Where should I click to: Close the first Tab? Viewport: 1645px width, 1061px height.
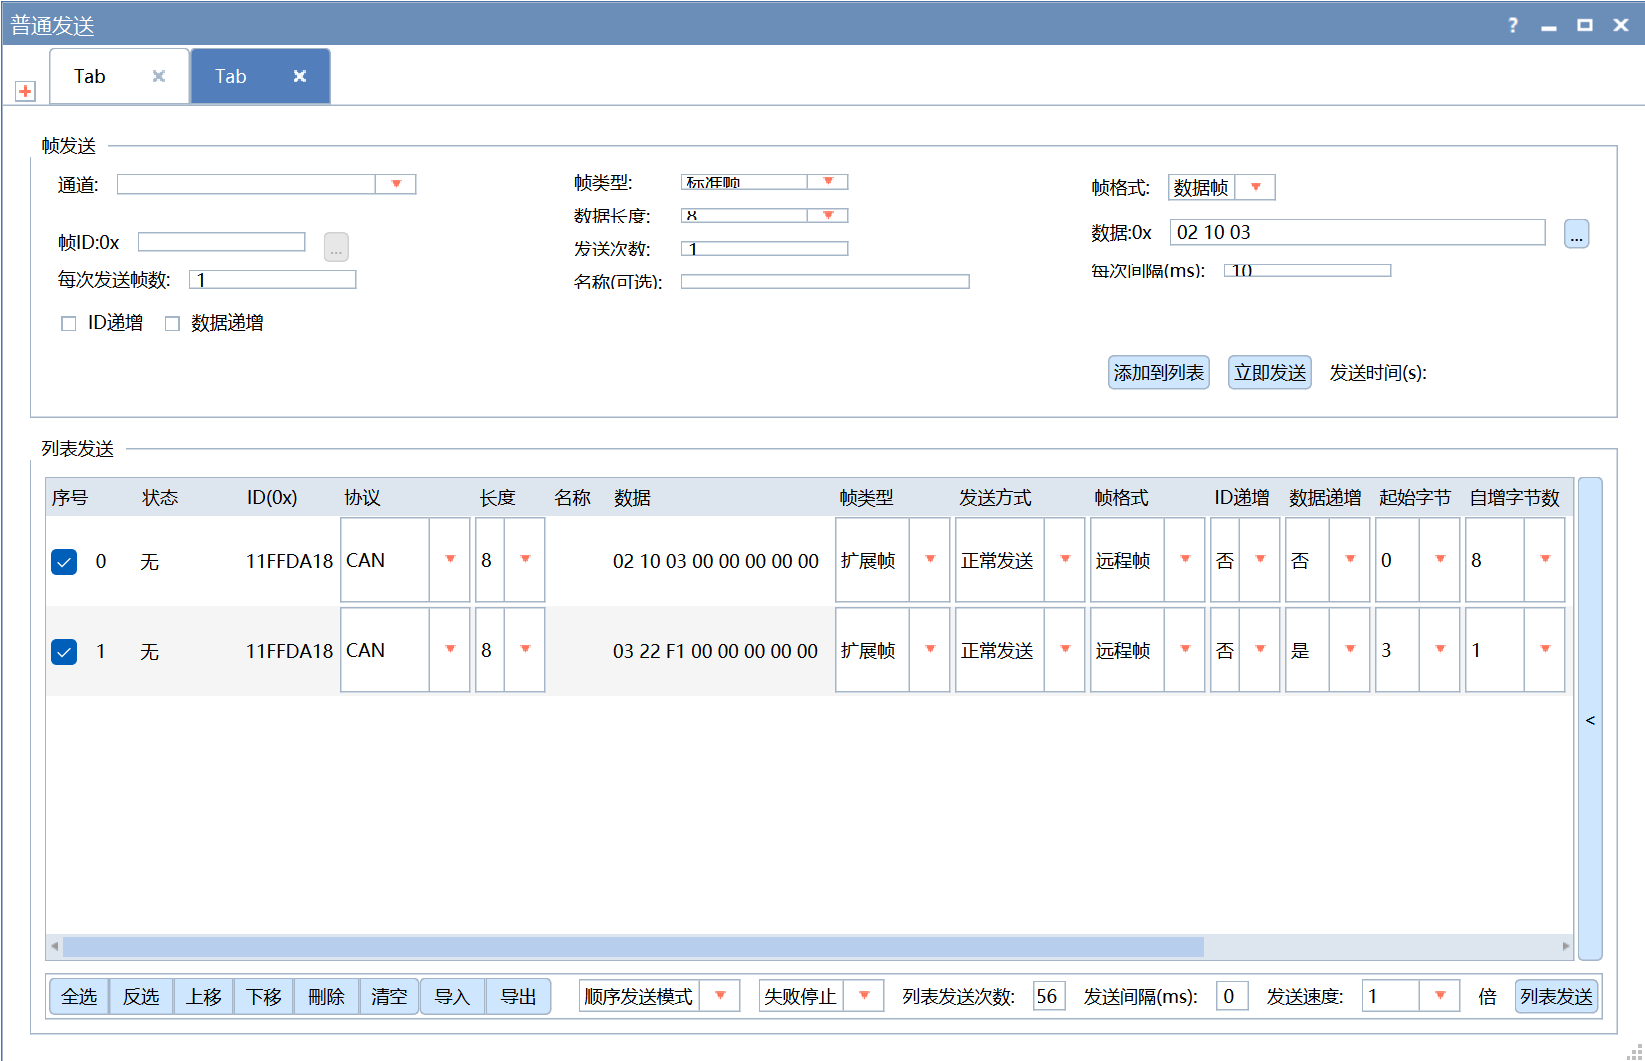[158, 76]
